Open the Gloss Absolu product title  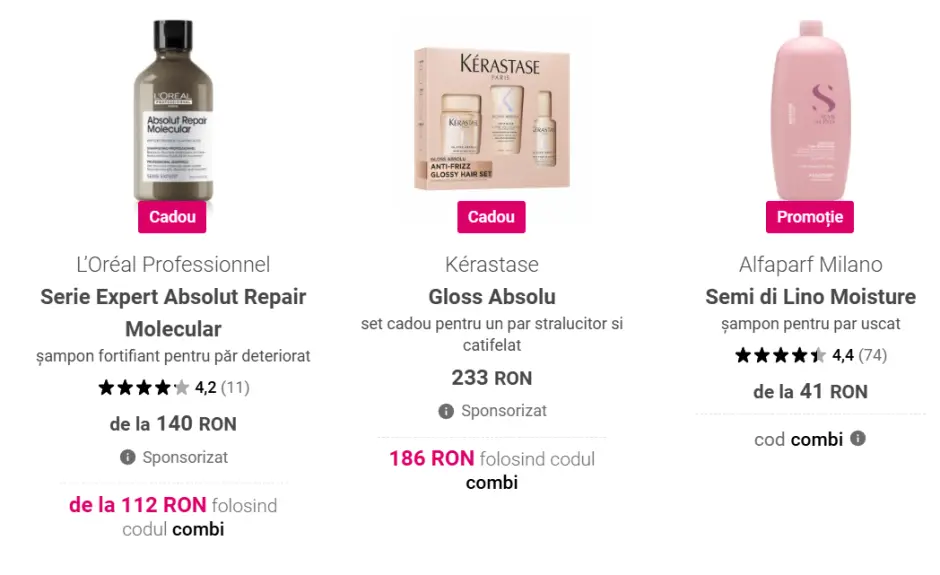pyautogui.click(x=492, y=297)
